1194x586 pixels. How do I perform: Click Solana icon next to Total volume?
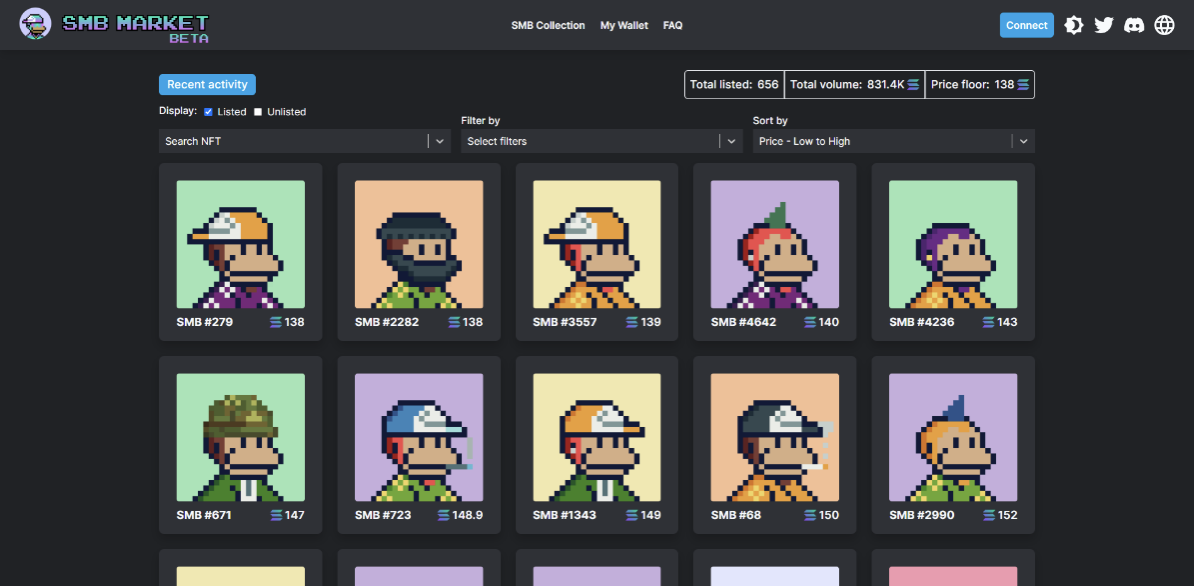click(913, 85)
